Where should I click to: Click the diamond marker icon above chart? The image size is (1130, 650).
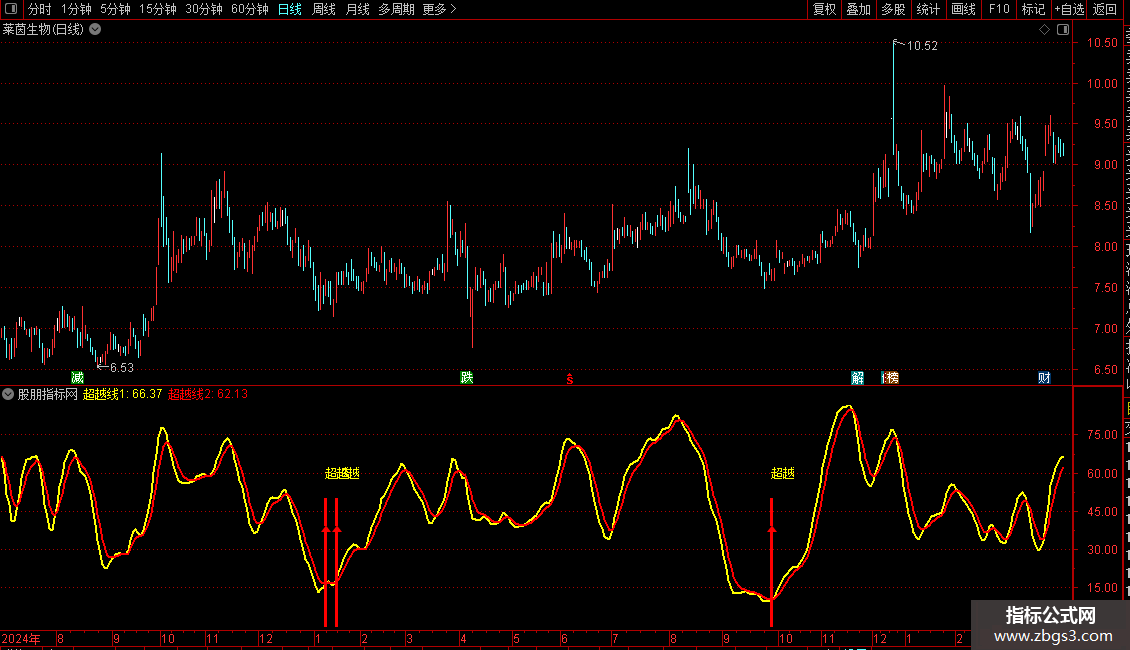click(x=1044, y=30)
